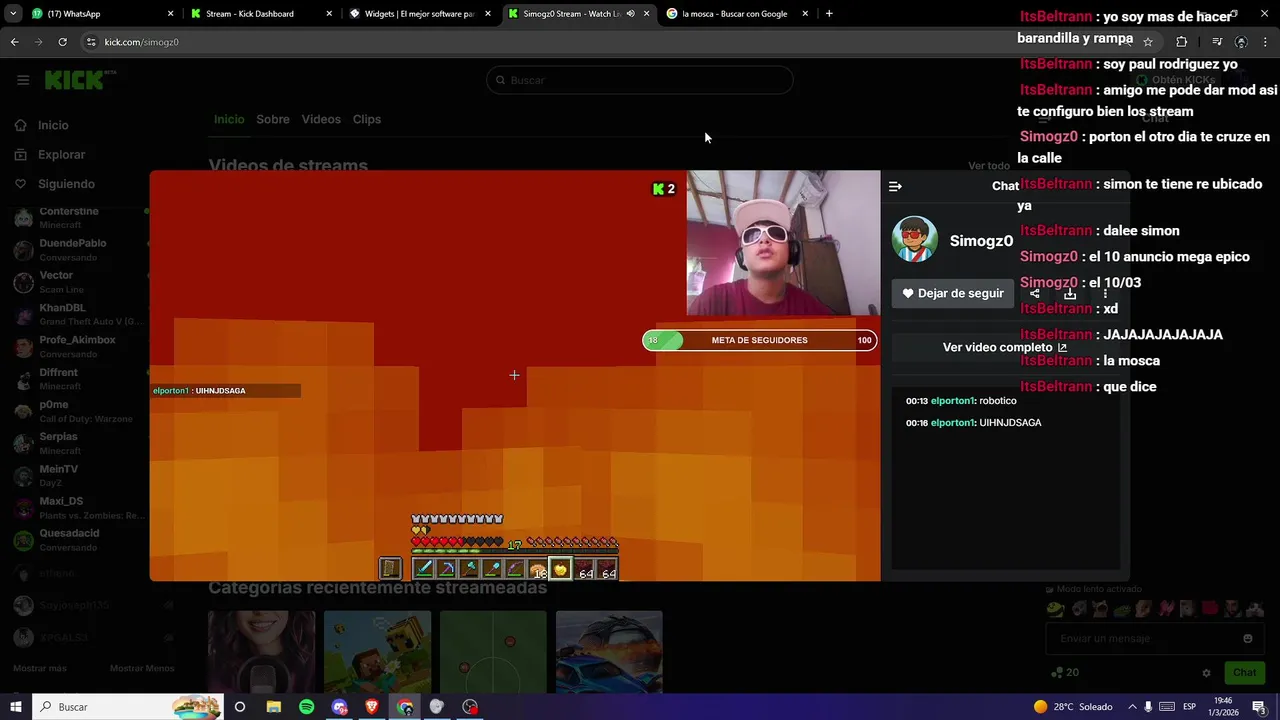The height and width of the screenshot is (720, 1280).
Task: Click the META DE SEGUIDORES progress bar
Action: [x=760, y=340]
